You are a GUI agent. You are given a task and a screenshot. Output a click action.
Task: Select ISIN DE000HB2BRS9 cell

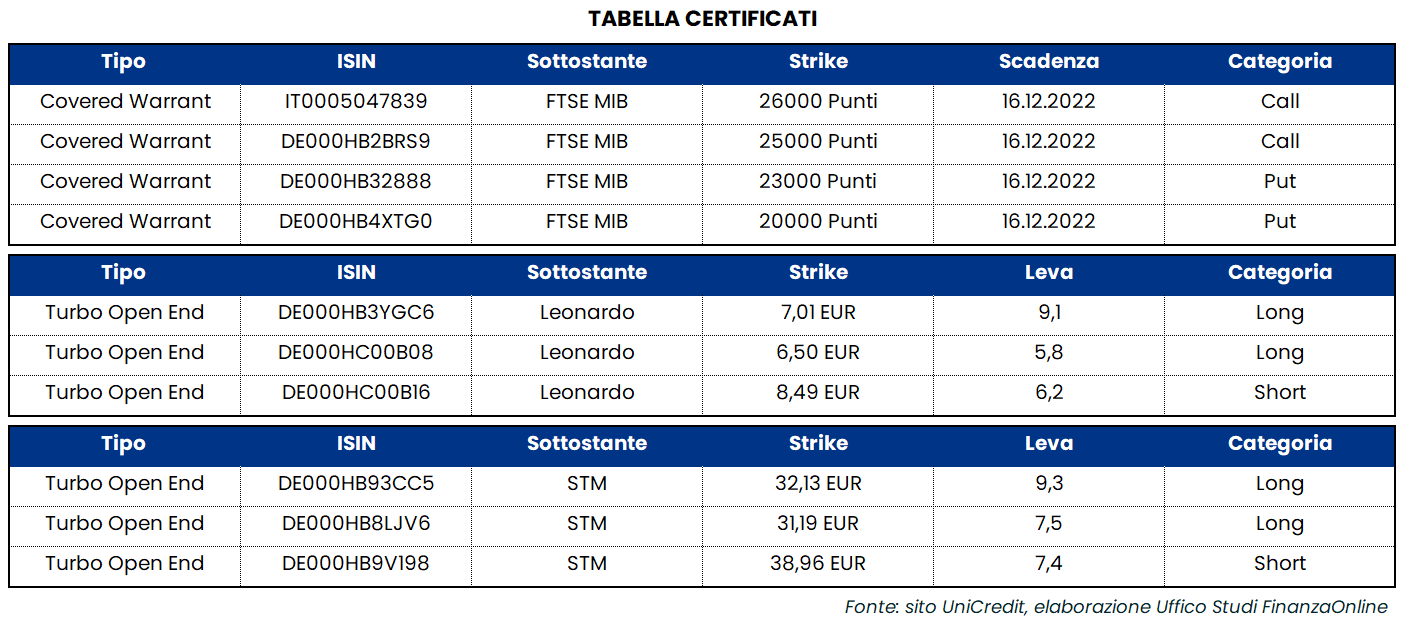coord(356,141)
